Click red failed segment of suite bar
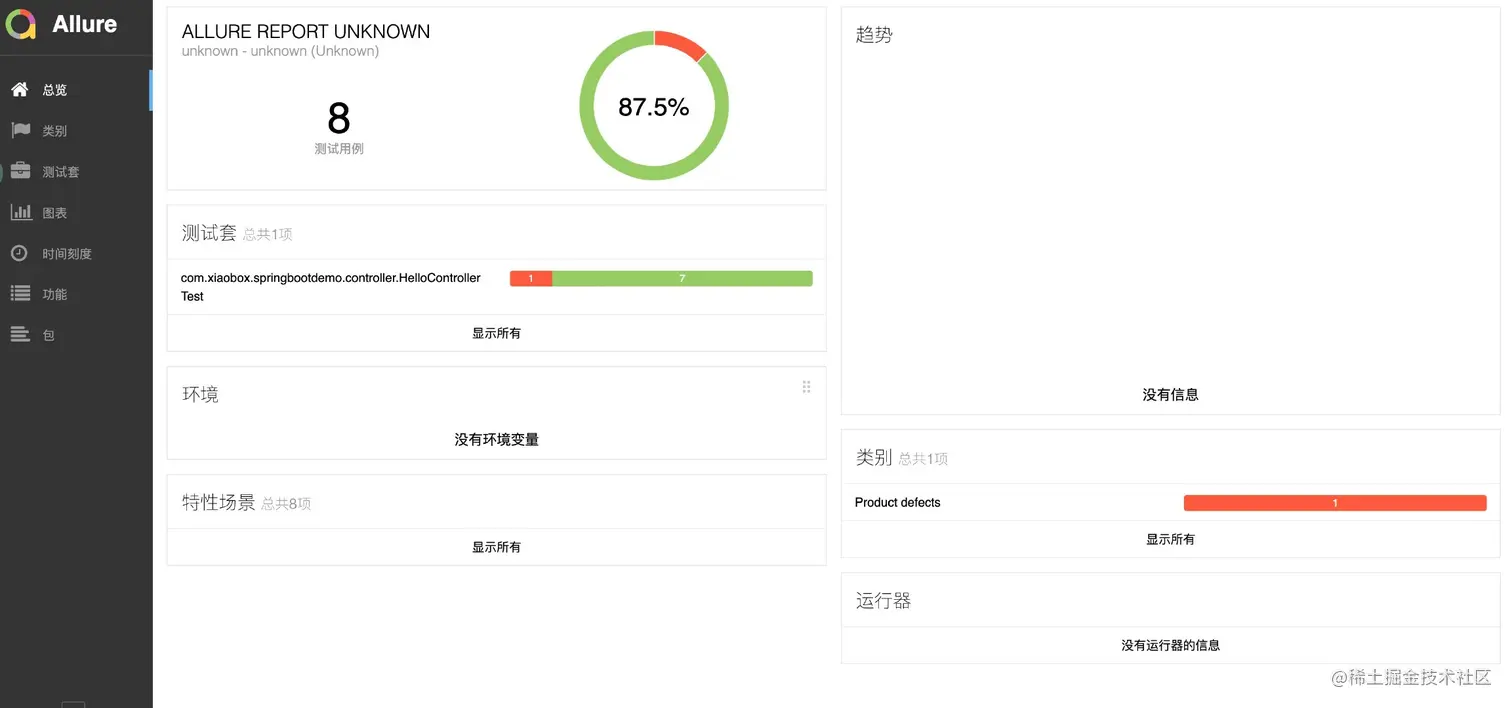The height and width of the screenshot is (708, 1512). pyautogui.click(x=531, y=279)
